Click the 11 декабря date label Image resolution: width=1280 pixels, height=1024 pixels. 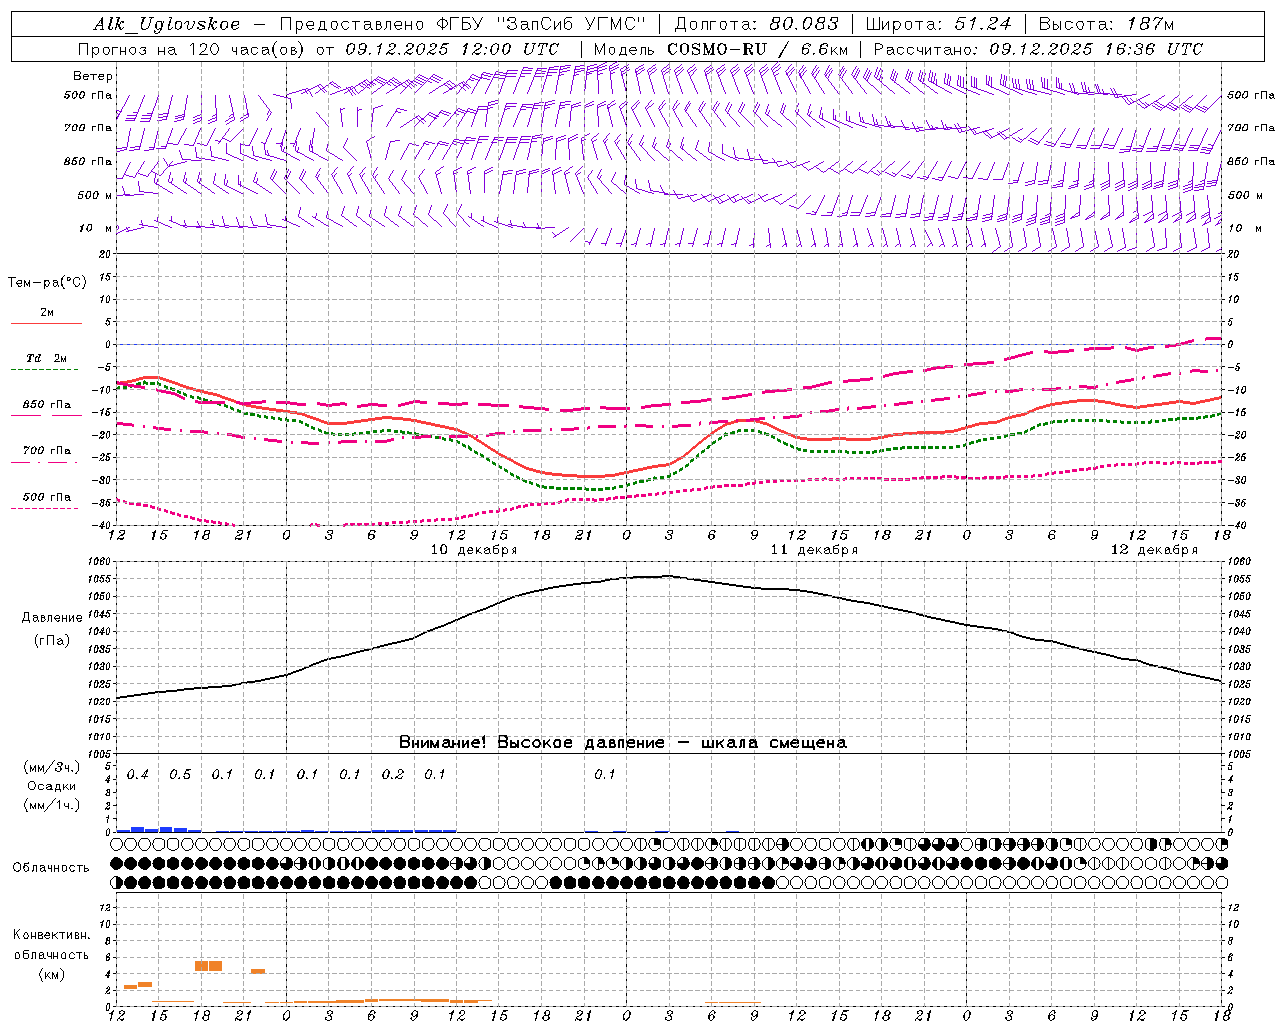coord(814,550)
